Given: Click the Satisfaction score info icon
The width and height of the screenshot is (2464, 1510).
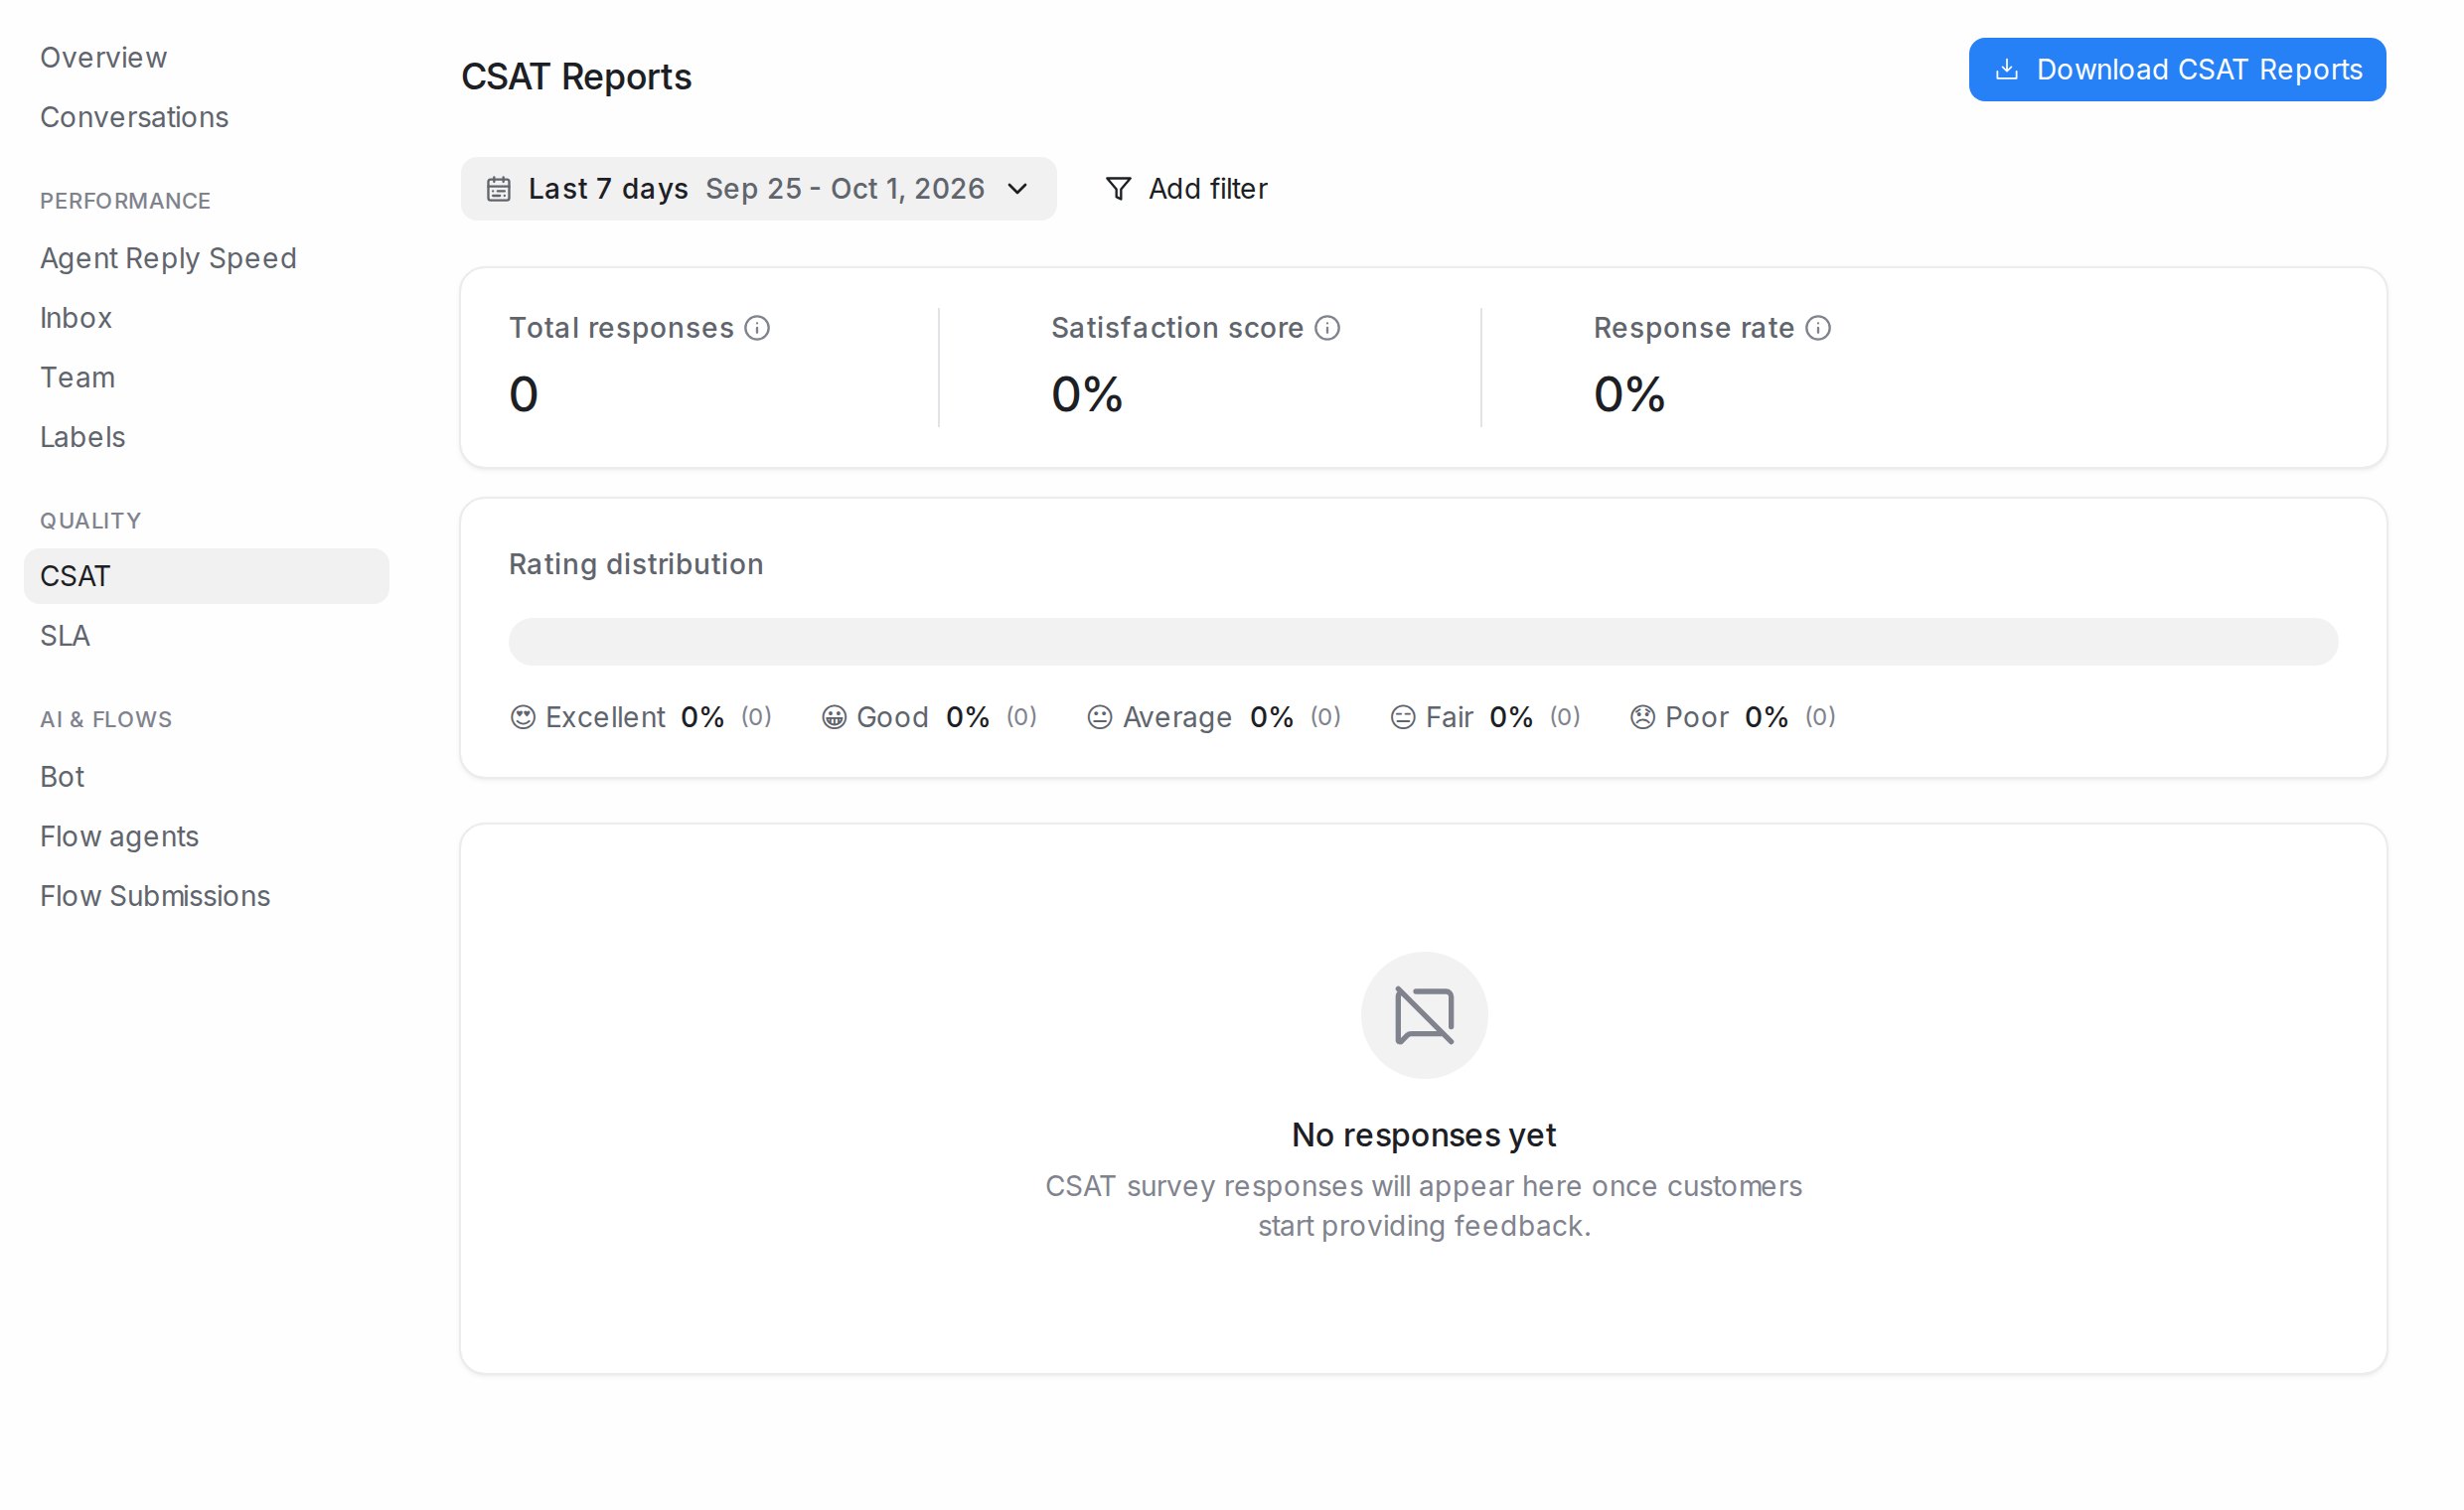Looking at the screenshot, I should point(1327,328).
